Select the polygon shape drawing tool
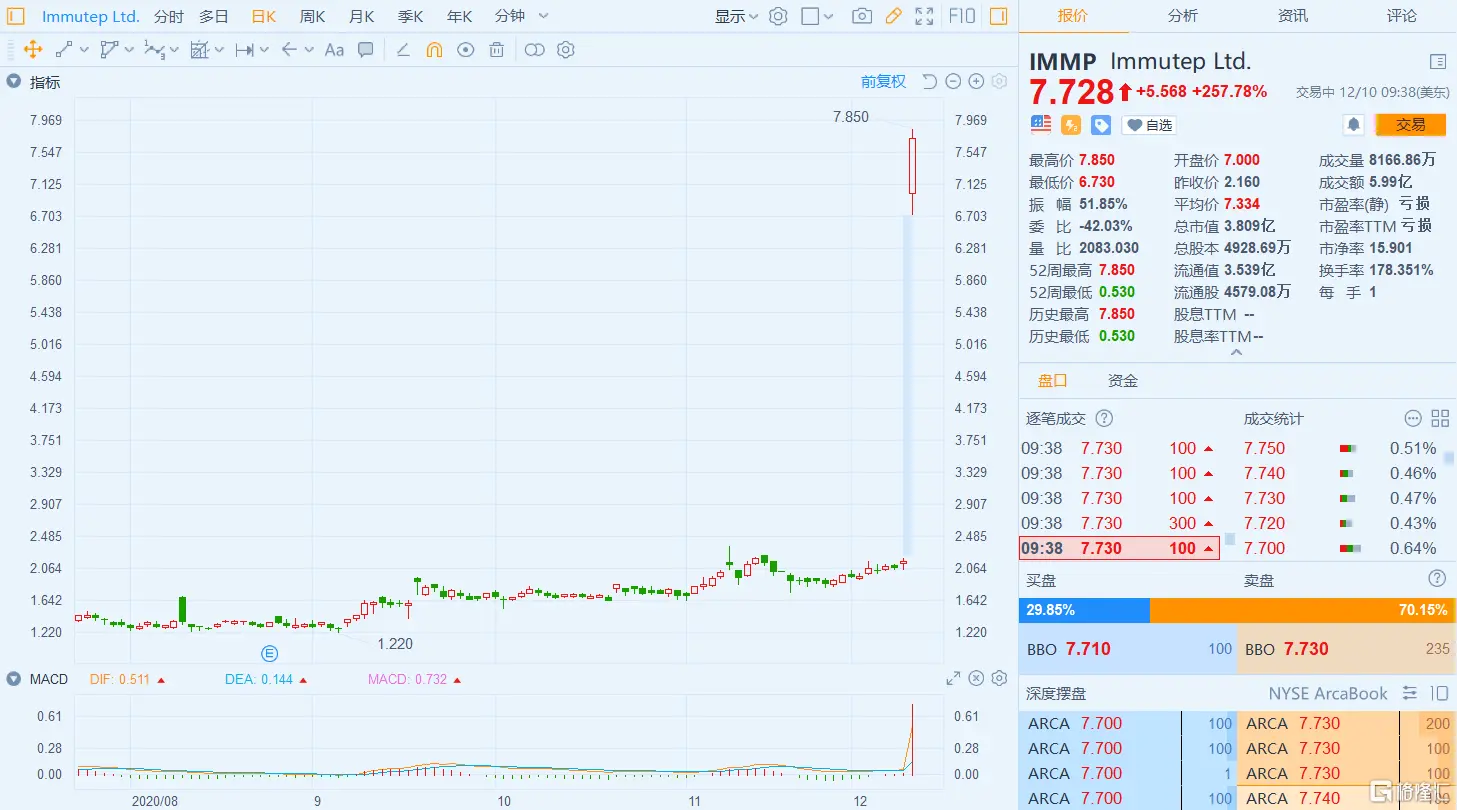 (110, 49)
